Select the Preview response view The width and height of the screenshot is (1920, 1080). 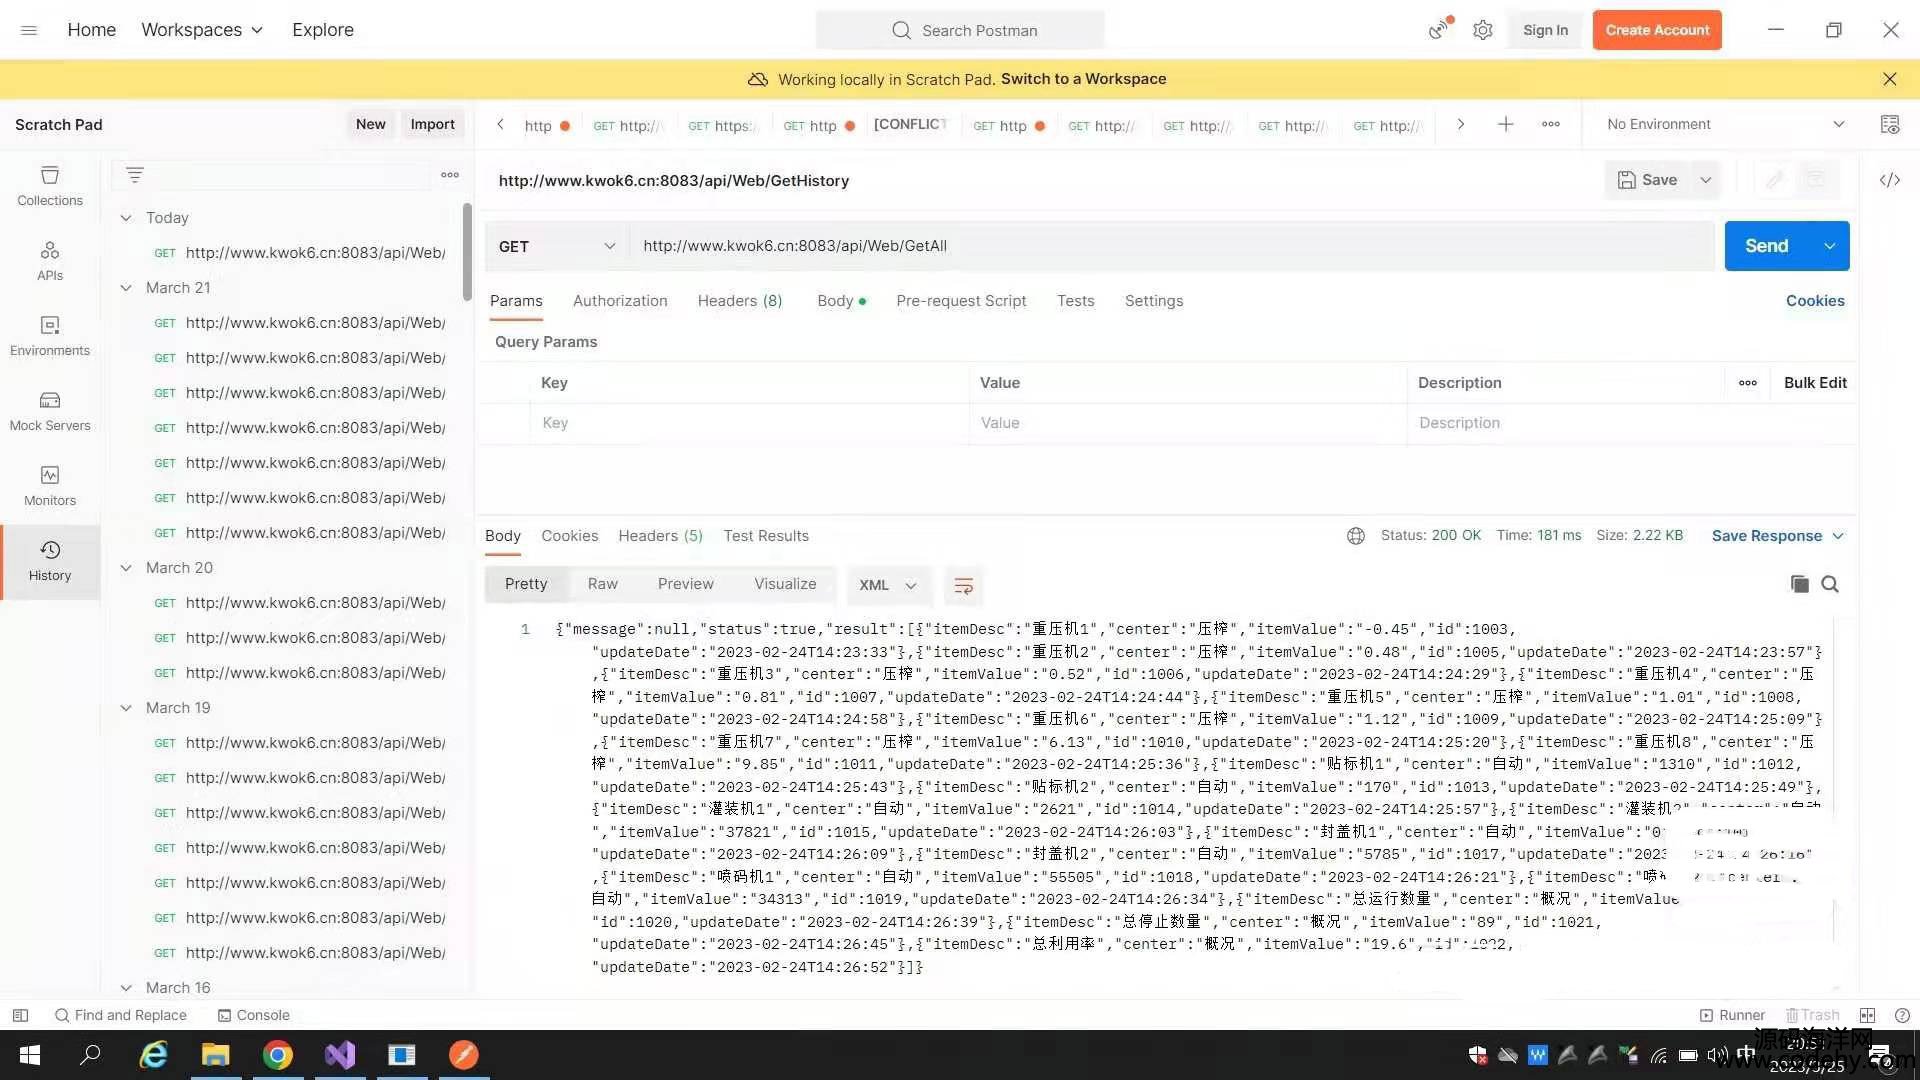(686, 584)
